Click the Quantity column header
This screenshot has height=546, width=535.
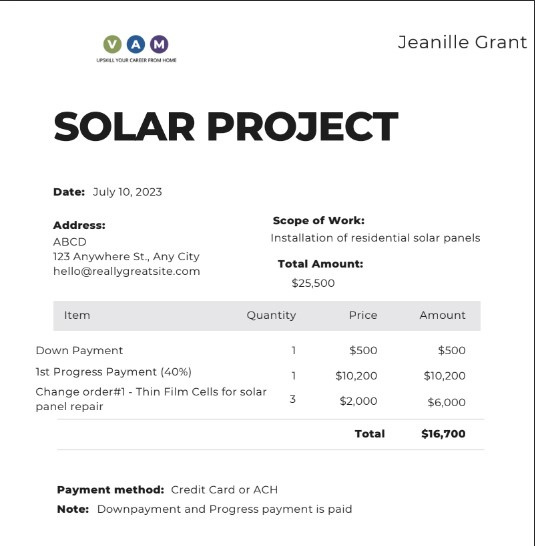(271, 315)
